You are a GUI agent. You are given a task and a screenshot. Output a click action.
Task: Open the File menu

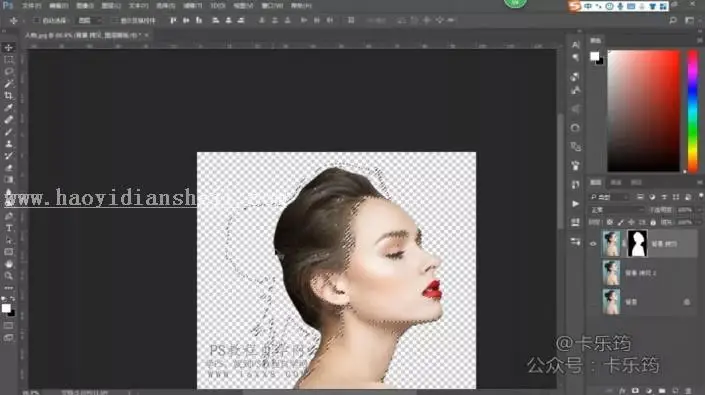coord(31,6)
